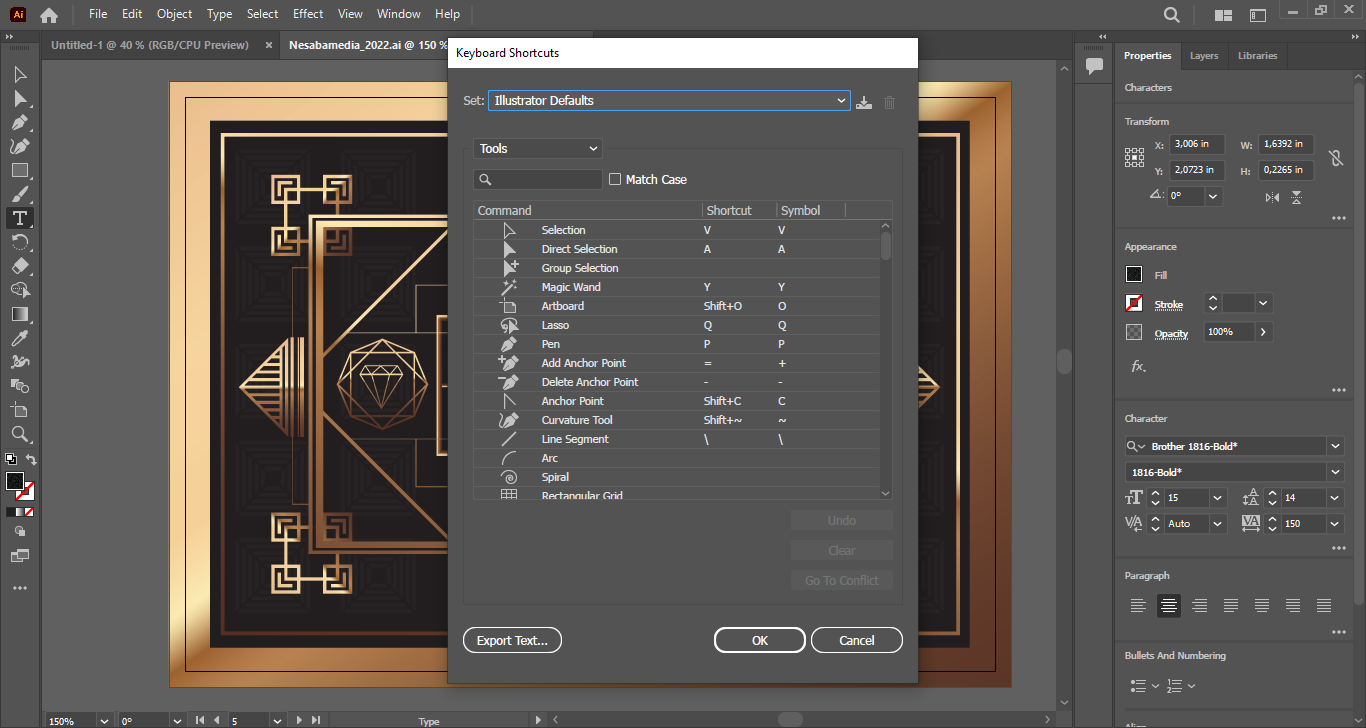Expand the Brother 1816-Bold font family dropdown
The width and height of the screenshot is (1366, 728).
click(x=1335, y=446)
